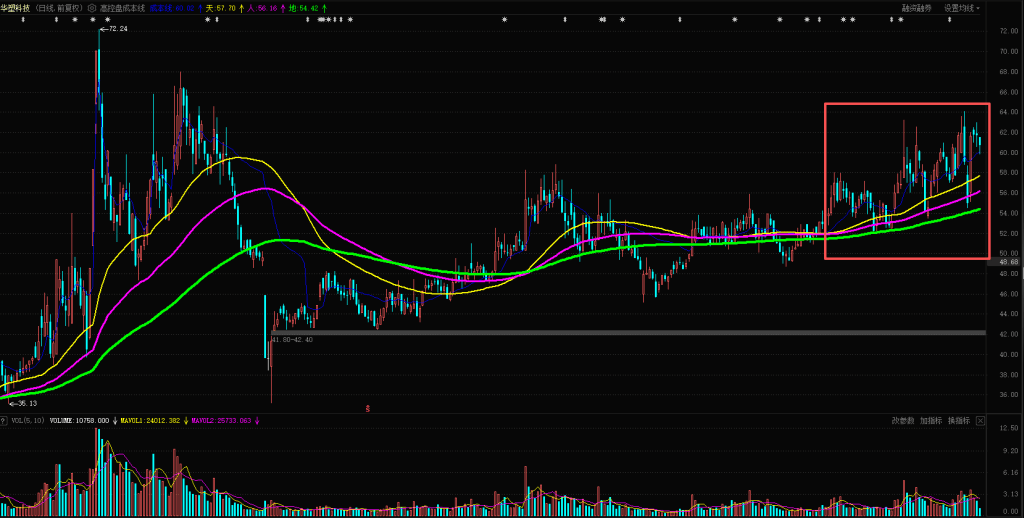
Task: Click the gray 41.80-42.40 gap band
Action: tap(628, 333)
